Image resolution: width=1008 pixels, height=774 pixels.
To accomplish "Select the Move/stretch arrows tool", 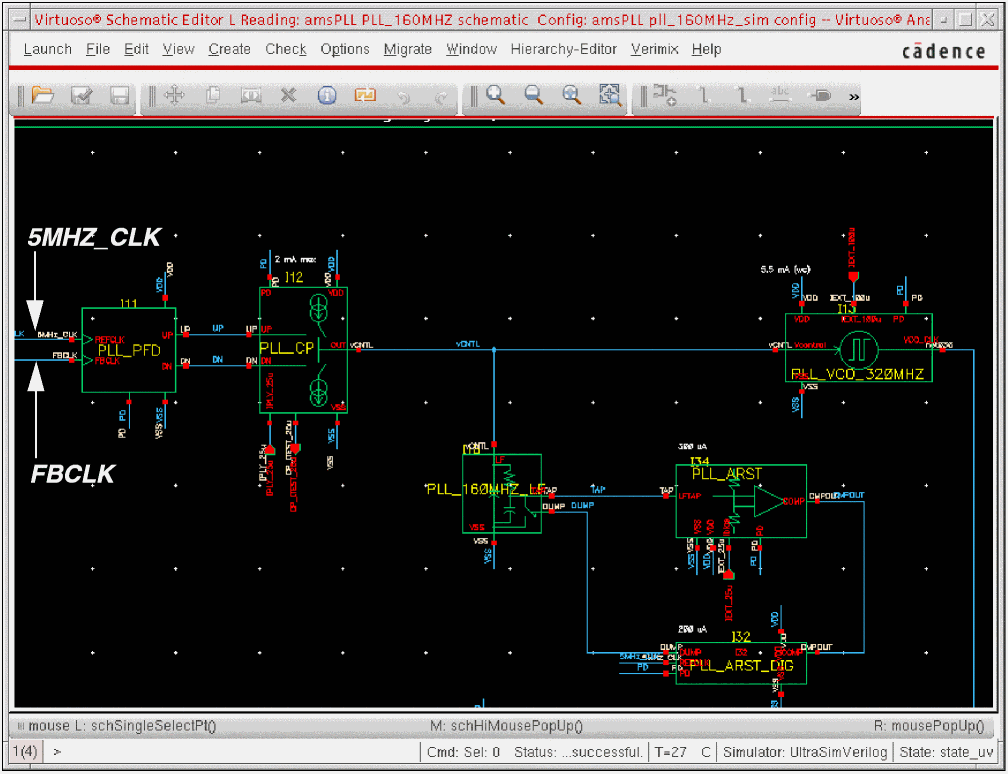I will tap(174, 96).
